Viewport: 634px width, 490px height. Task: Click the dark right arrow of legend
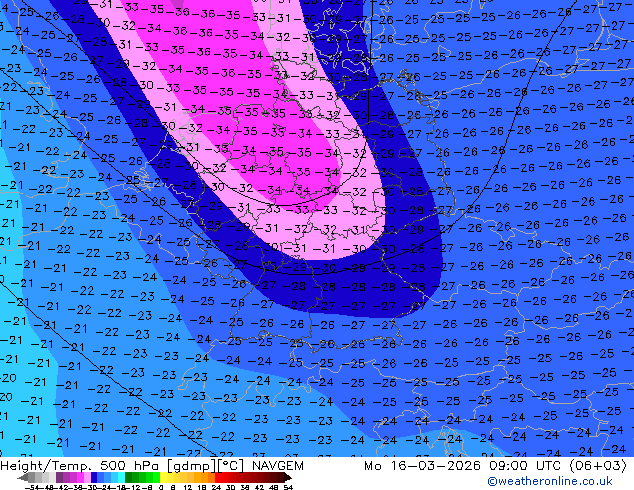point(288,478)
